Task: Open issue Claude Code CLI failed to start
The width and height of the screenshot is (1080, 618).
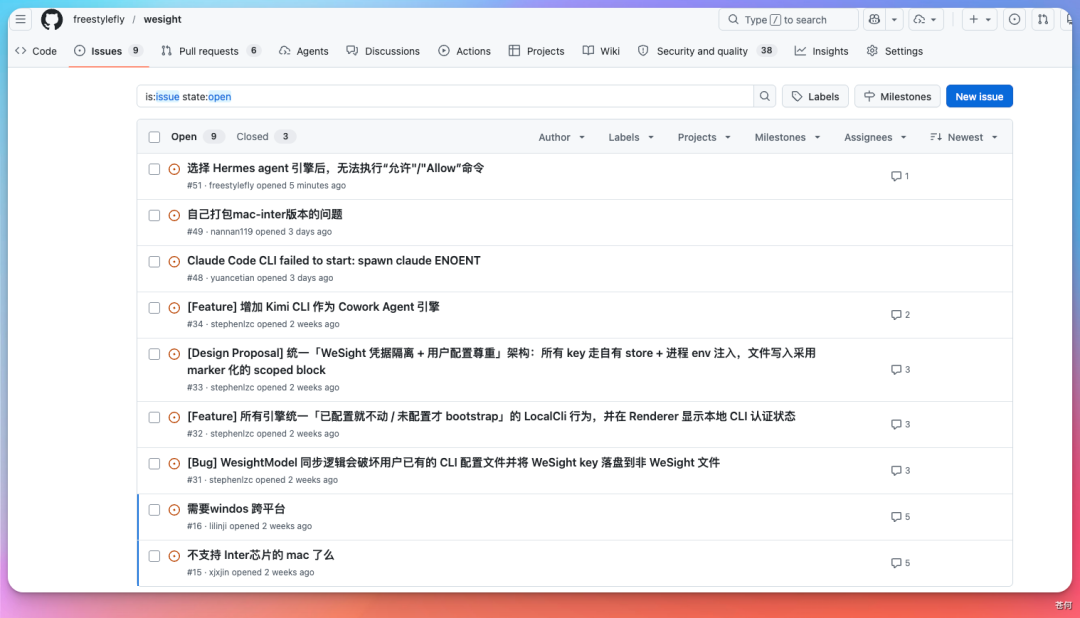Action: pos(333,260)
